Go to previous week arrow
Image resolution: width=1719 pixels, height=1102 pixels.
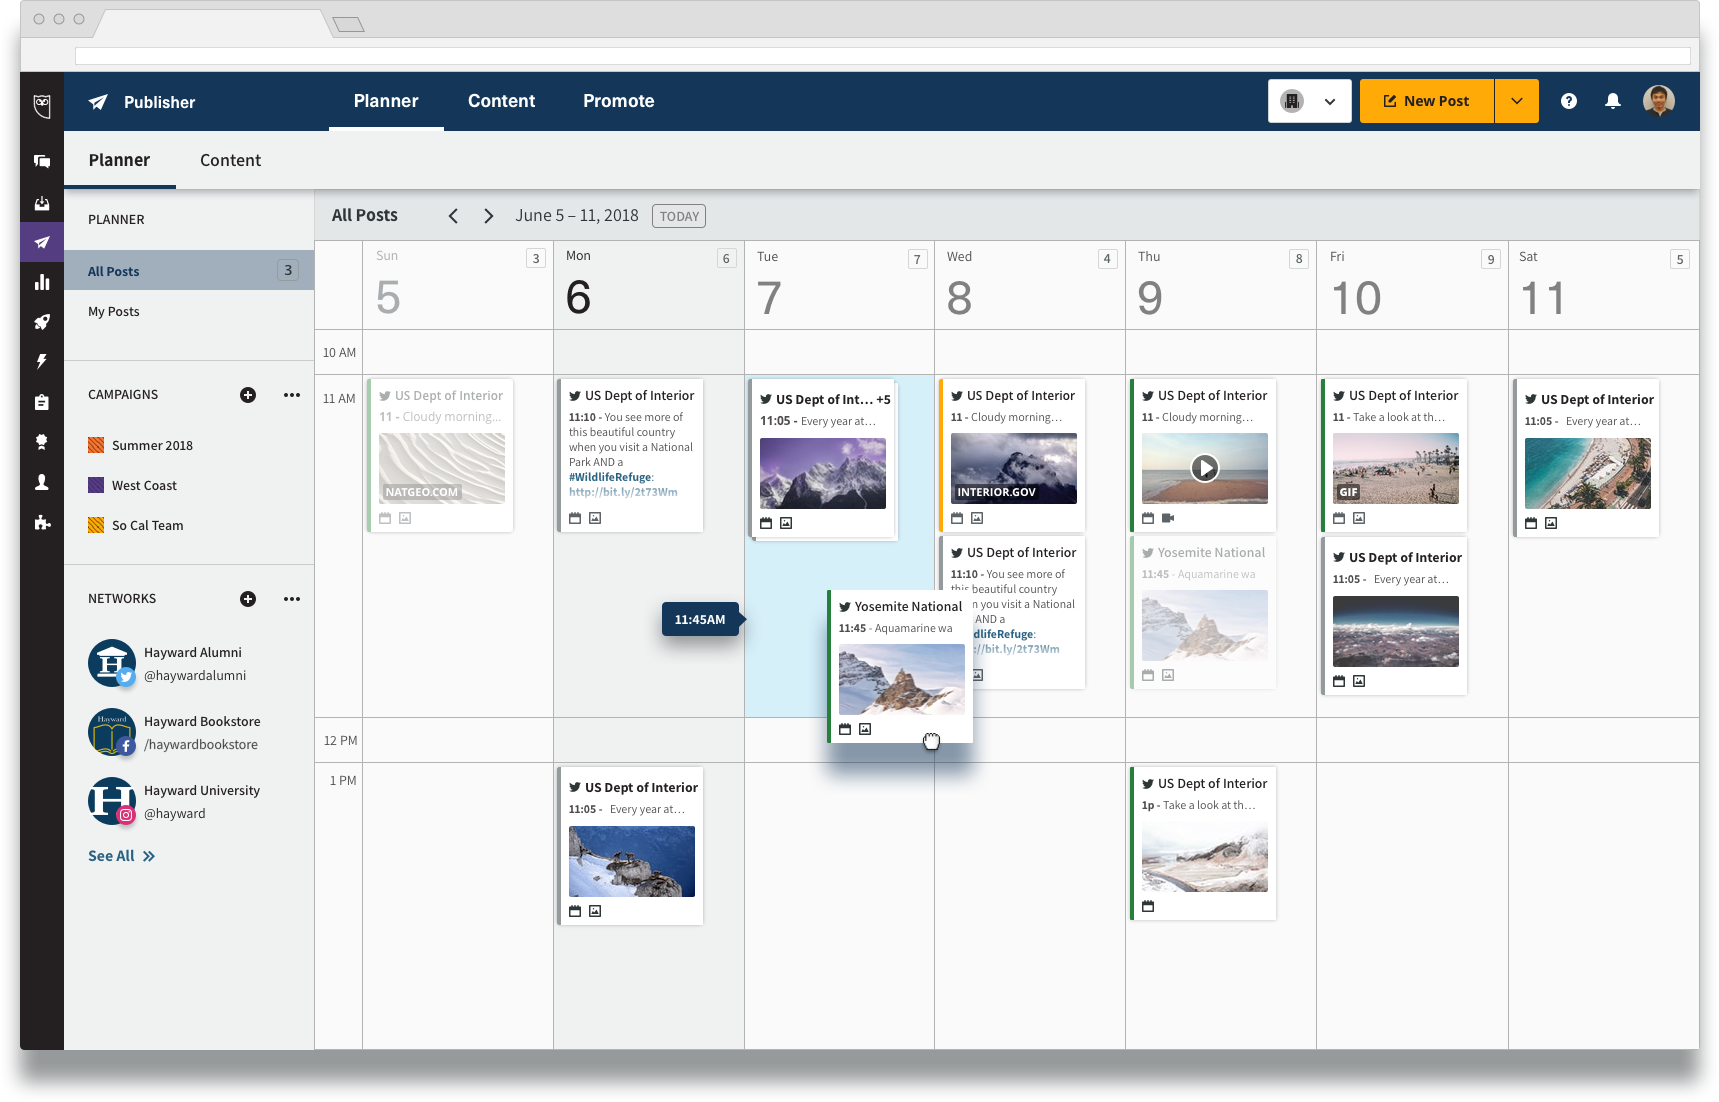tap(453, 216)
